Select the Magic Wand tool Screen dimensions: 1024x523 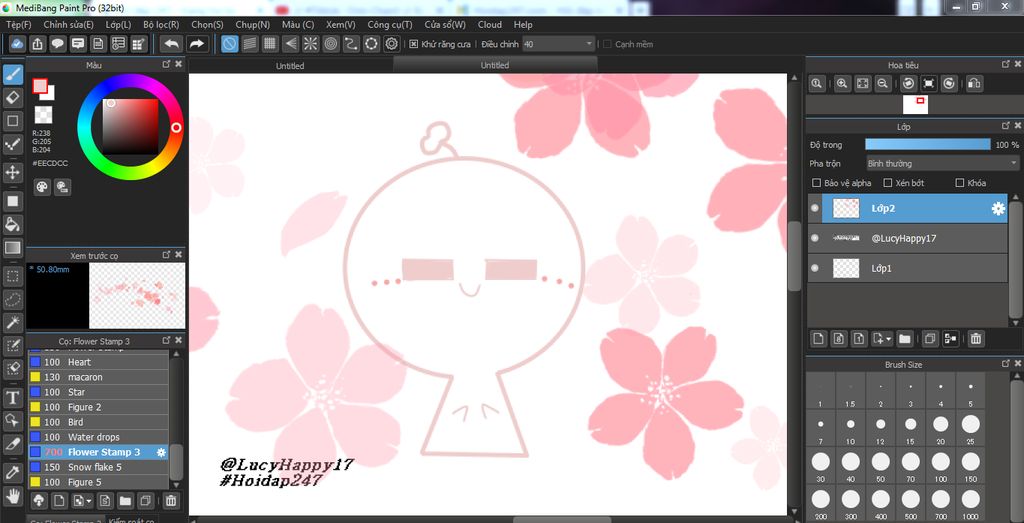pyautogui.click(x=13, y=323)
